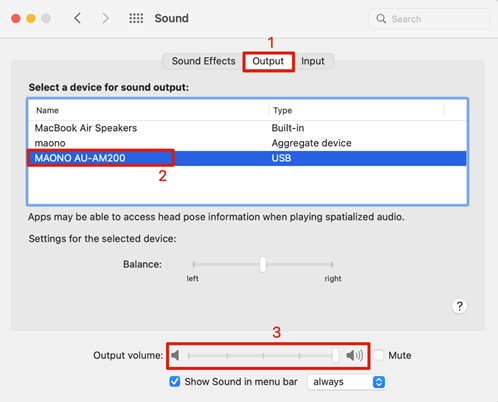Go forward with the right chevron

[x=105, y=18]
